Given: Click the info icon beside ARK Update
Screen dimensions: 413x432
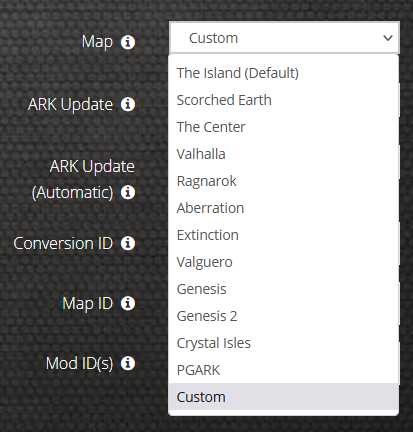Looking at the screenshot, I should [x=128, y=104].
